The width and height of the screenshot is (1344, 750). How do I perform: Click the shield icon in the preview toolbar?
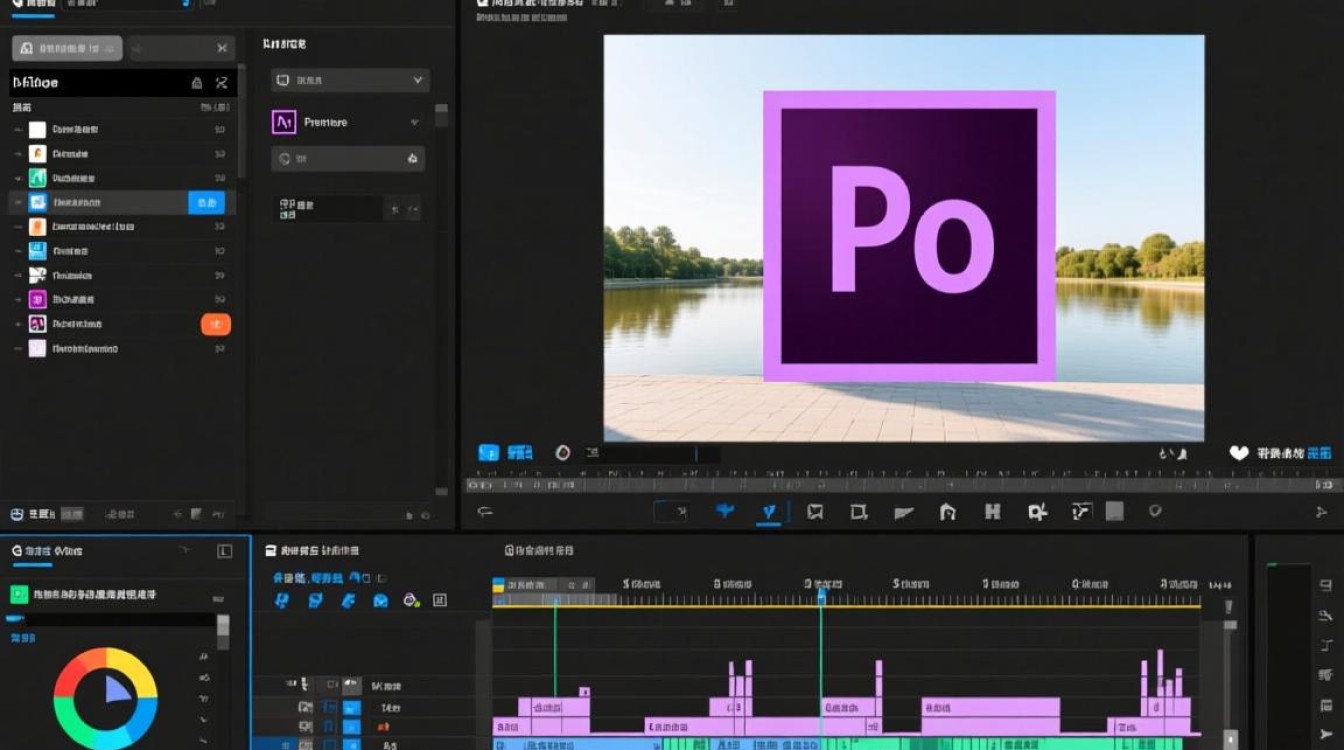[1155, 511]
